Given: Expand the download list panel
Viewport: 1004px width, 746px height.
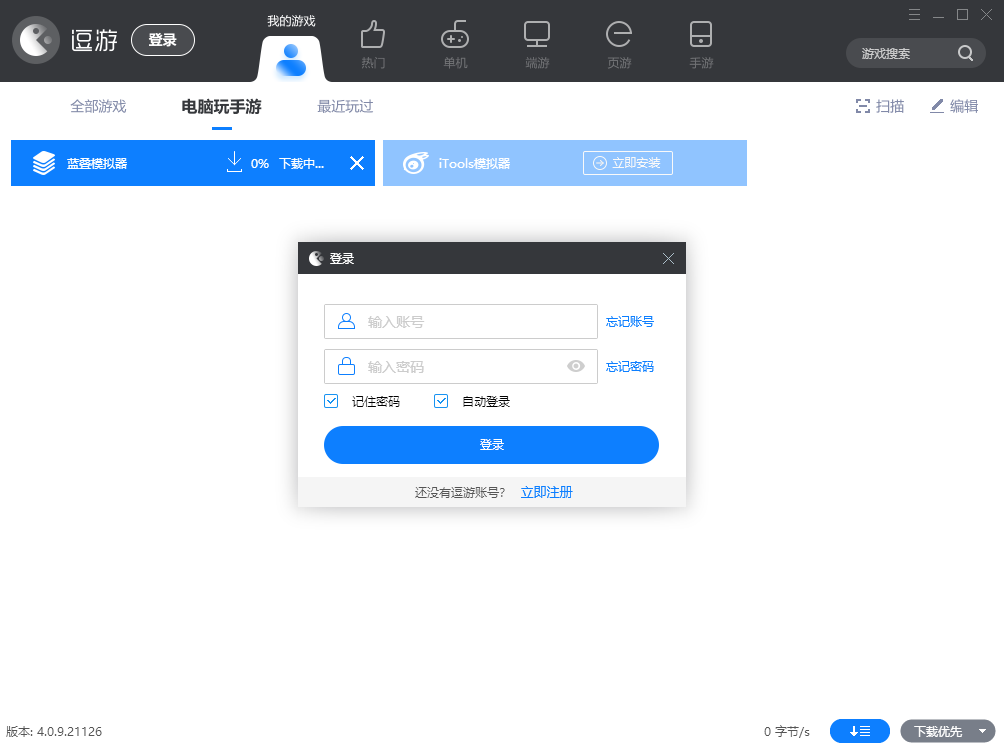Looking at the screenshot, I should point(859,731).
